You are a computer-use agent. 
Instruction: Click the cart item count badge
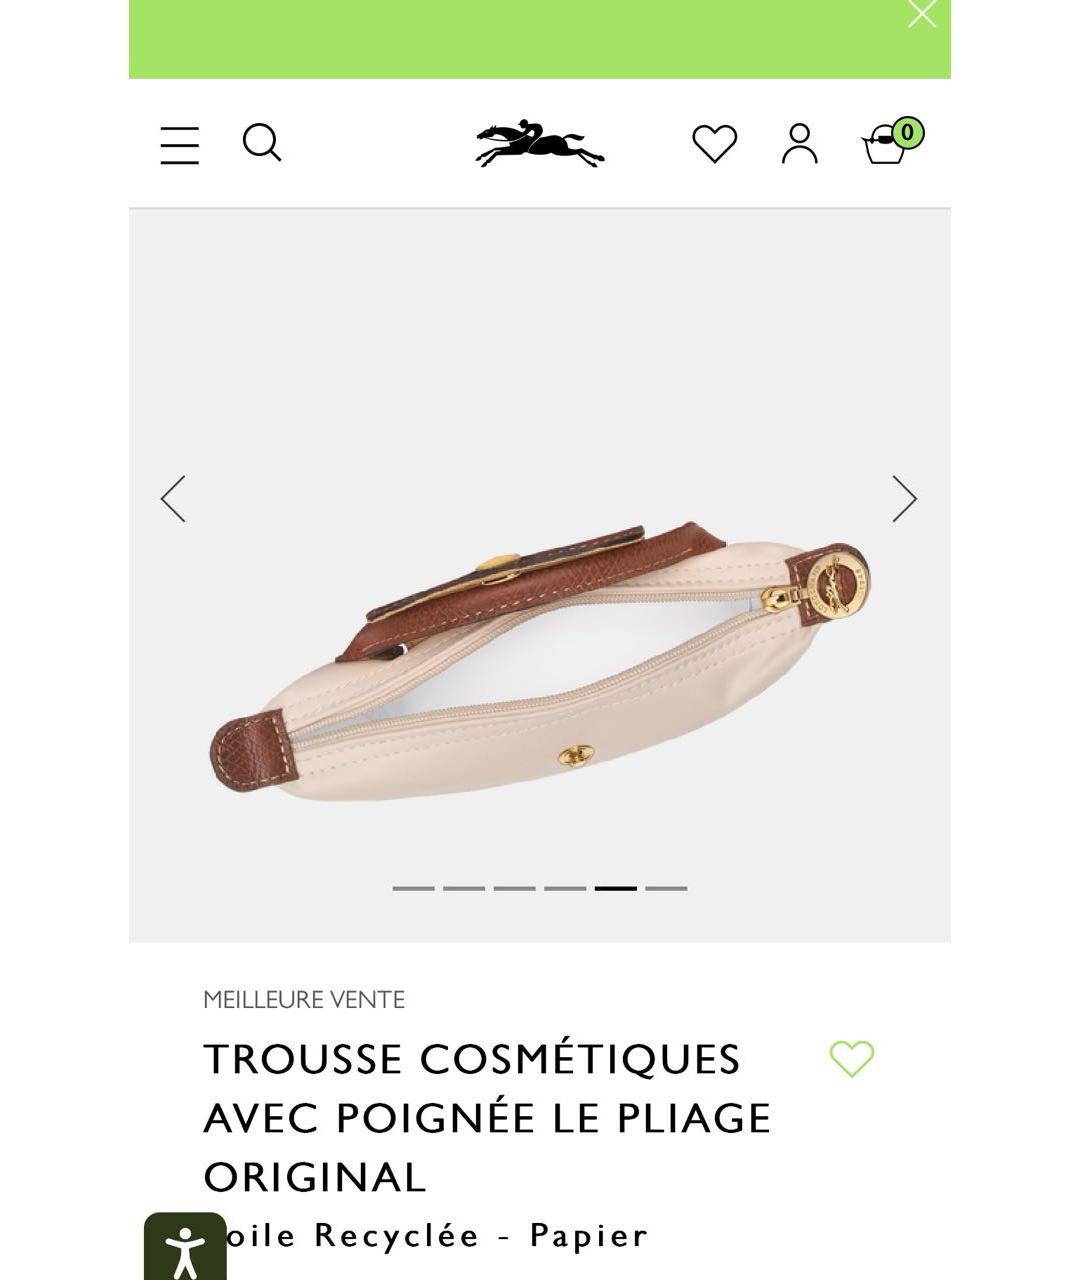click(907, 132)
